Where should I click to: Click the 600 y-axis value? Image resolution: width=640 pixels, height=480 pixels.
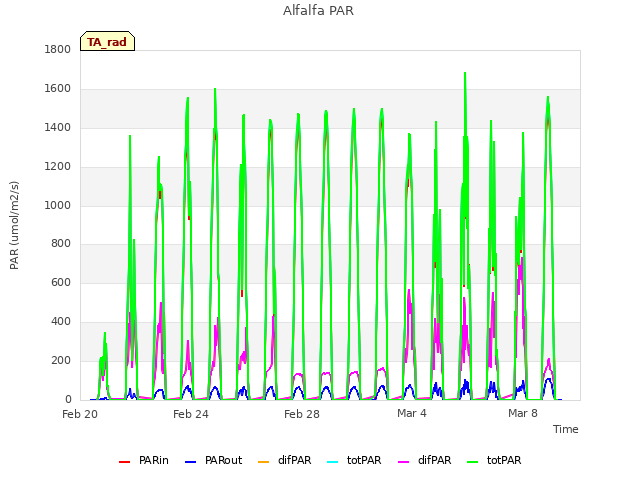pyautogui.click(x=61, y=282)
